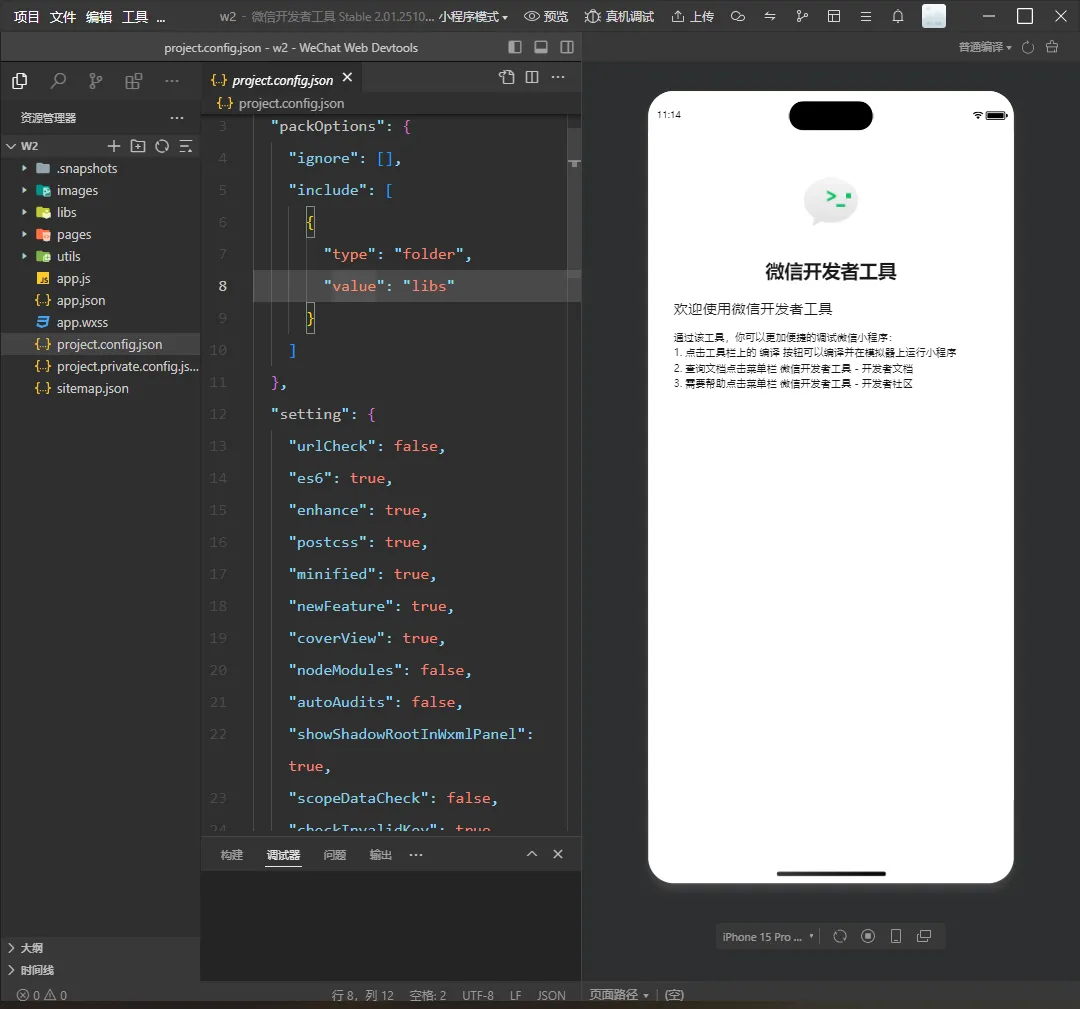Expand the utils folder
The width and height of the screenshot is (1080, 1009).
[25, 256]
